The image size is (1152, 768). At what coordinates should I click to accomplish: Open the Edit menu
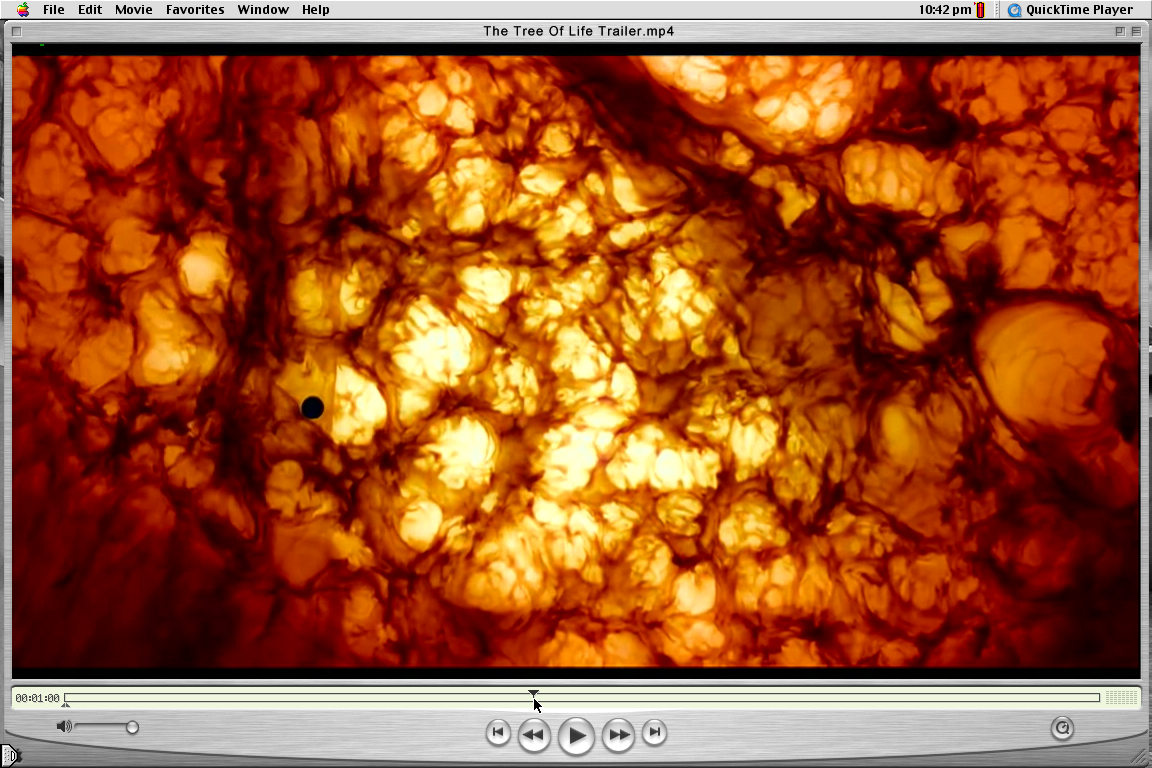click(90, 10)
